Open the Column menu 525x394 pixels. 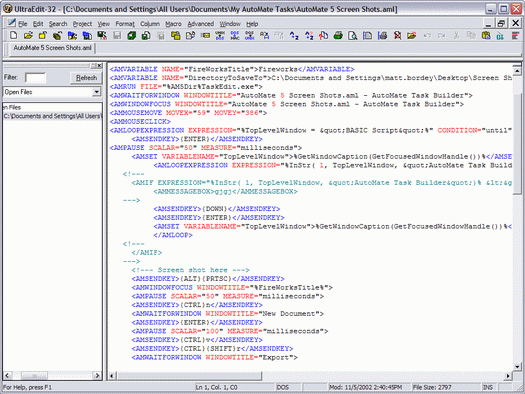pos(150,24)
